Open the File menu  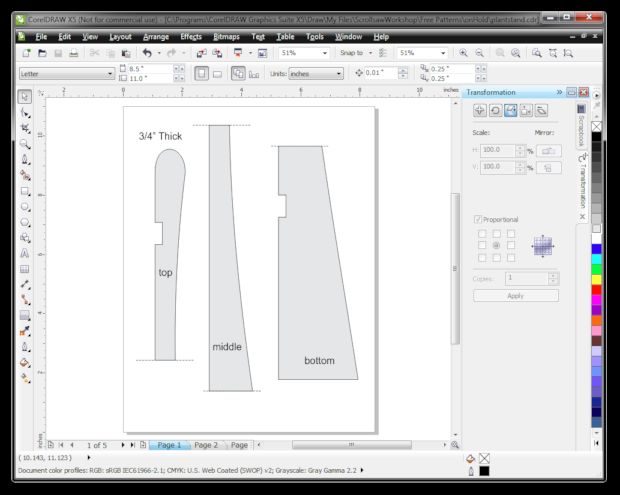(41, 37)
